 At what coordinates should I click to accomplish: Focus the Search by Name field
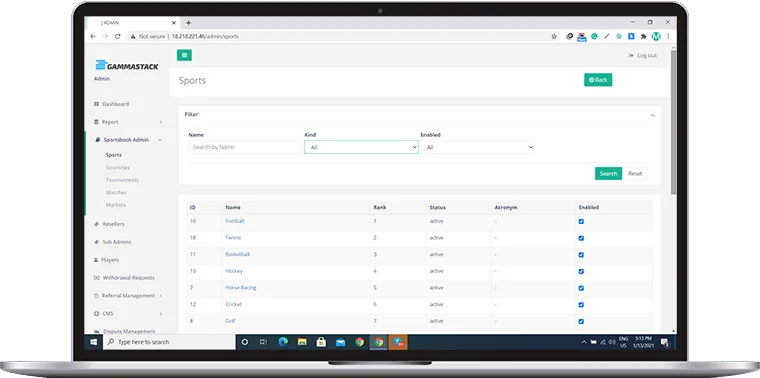[x=245, y=147]
